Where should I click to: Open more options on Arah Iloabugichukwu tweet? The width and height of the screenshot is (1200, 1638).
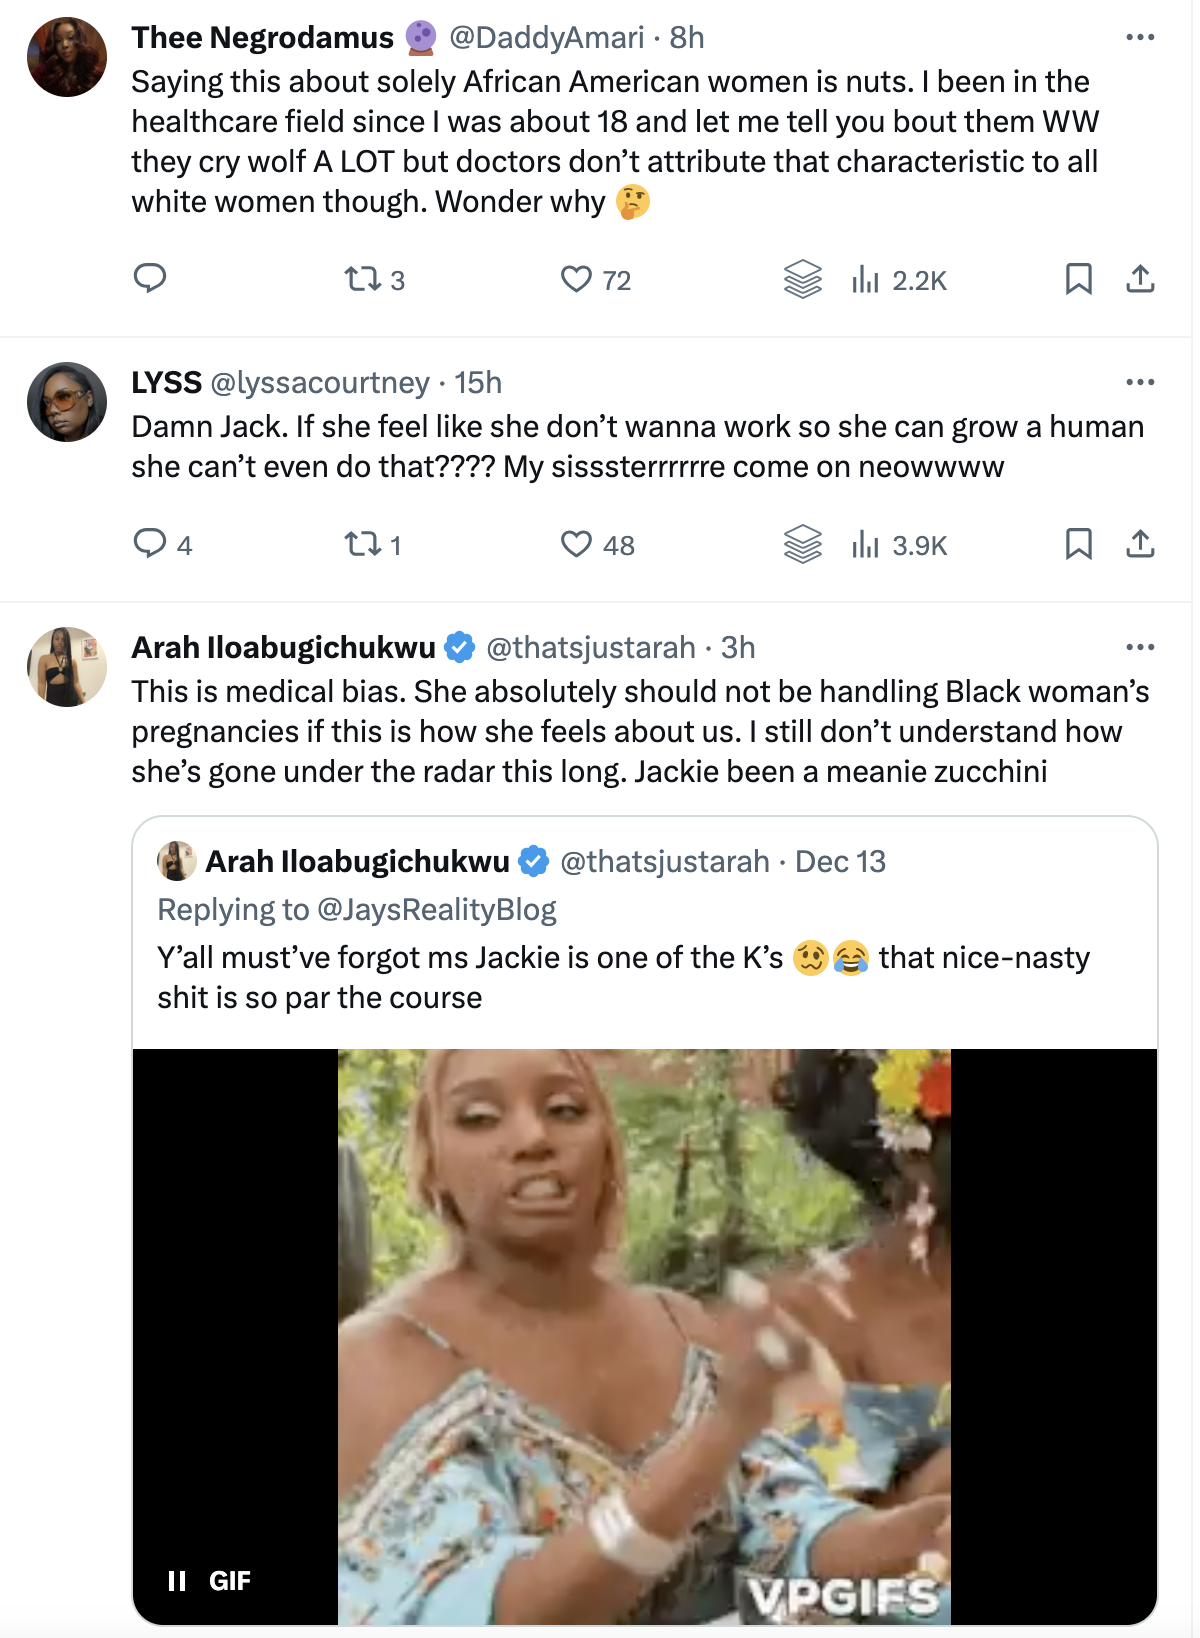[1140, 648]
